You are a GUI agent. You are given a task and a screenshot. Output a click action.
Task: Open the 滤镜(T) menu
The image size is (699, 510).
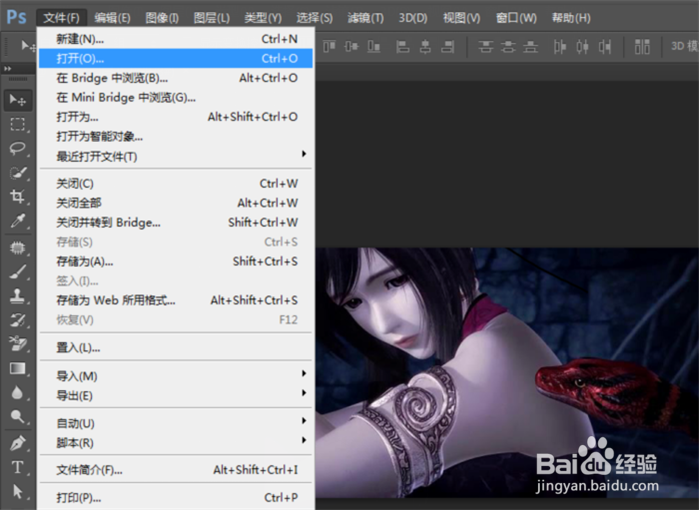[x=366, y=18]
